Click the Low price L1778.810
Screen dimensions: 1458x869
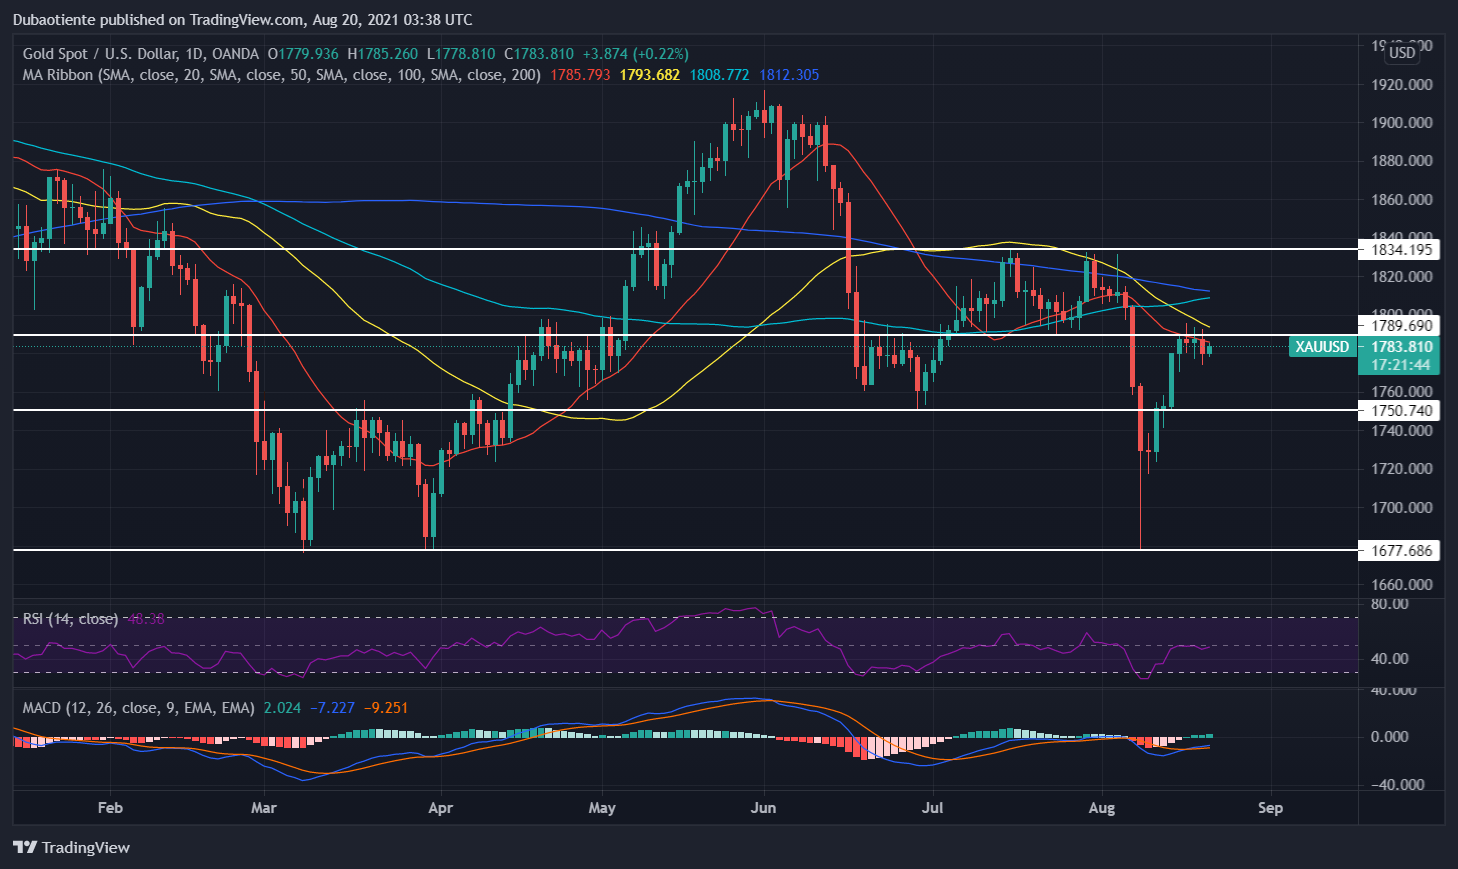pos(461,54)
